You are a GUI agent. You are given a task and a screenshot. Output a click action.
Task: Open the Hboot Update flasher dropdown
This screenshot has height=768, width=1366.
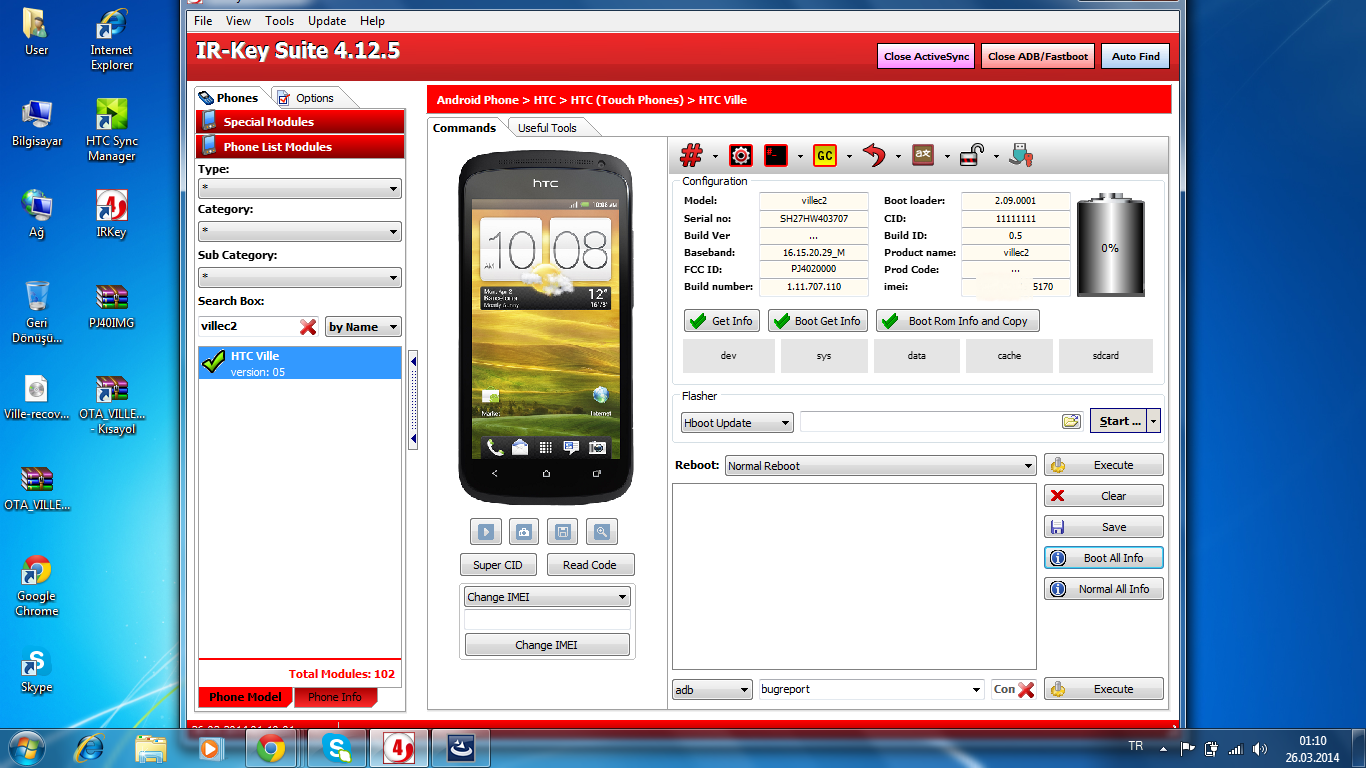pos(737,423)
